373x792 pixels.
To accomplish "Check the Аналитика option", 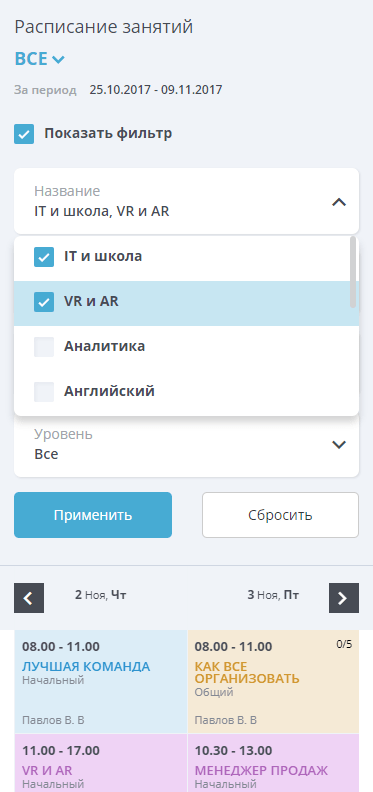I will click(x=44, y=346).
